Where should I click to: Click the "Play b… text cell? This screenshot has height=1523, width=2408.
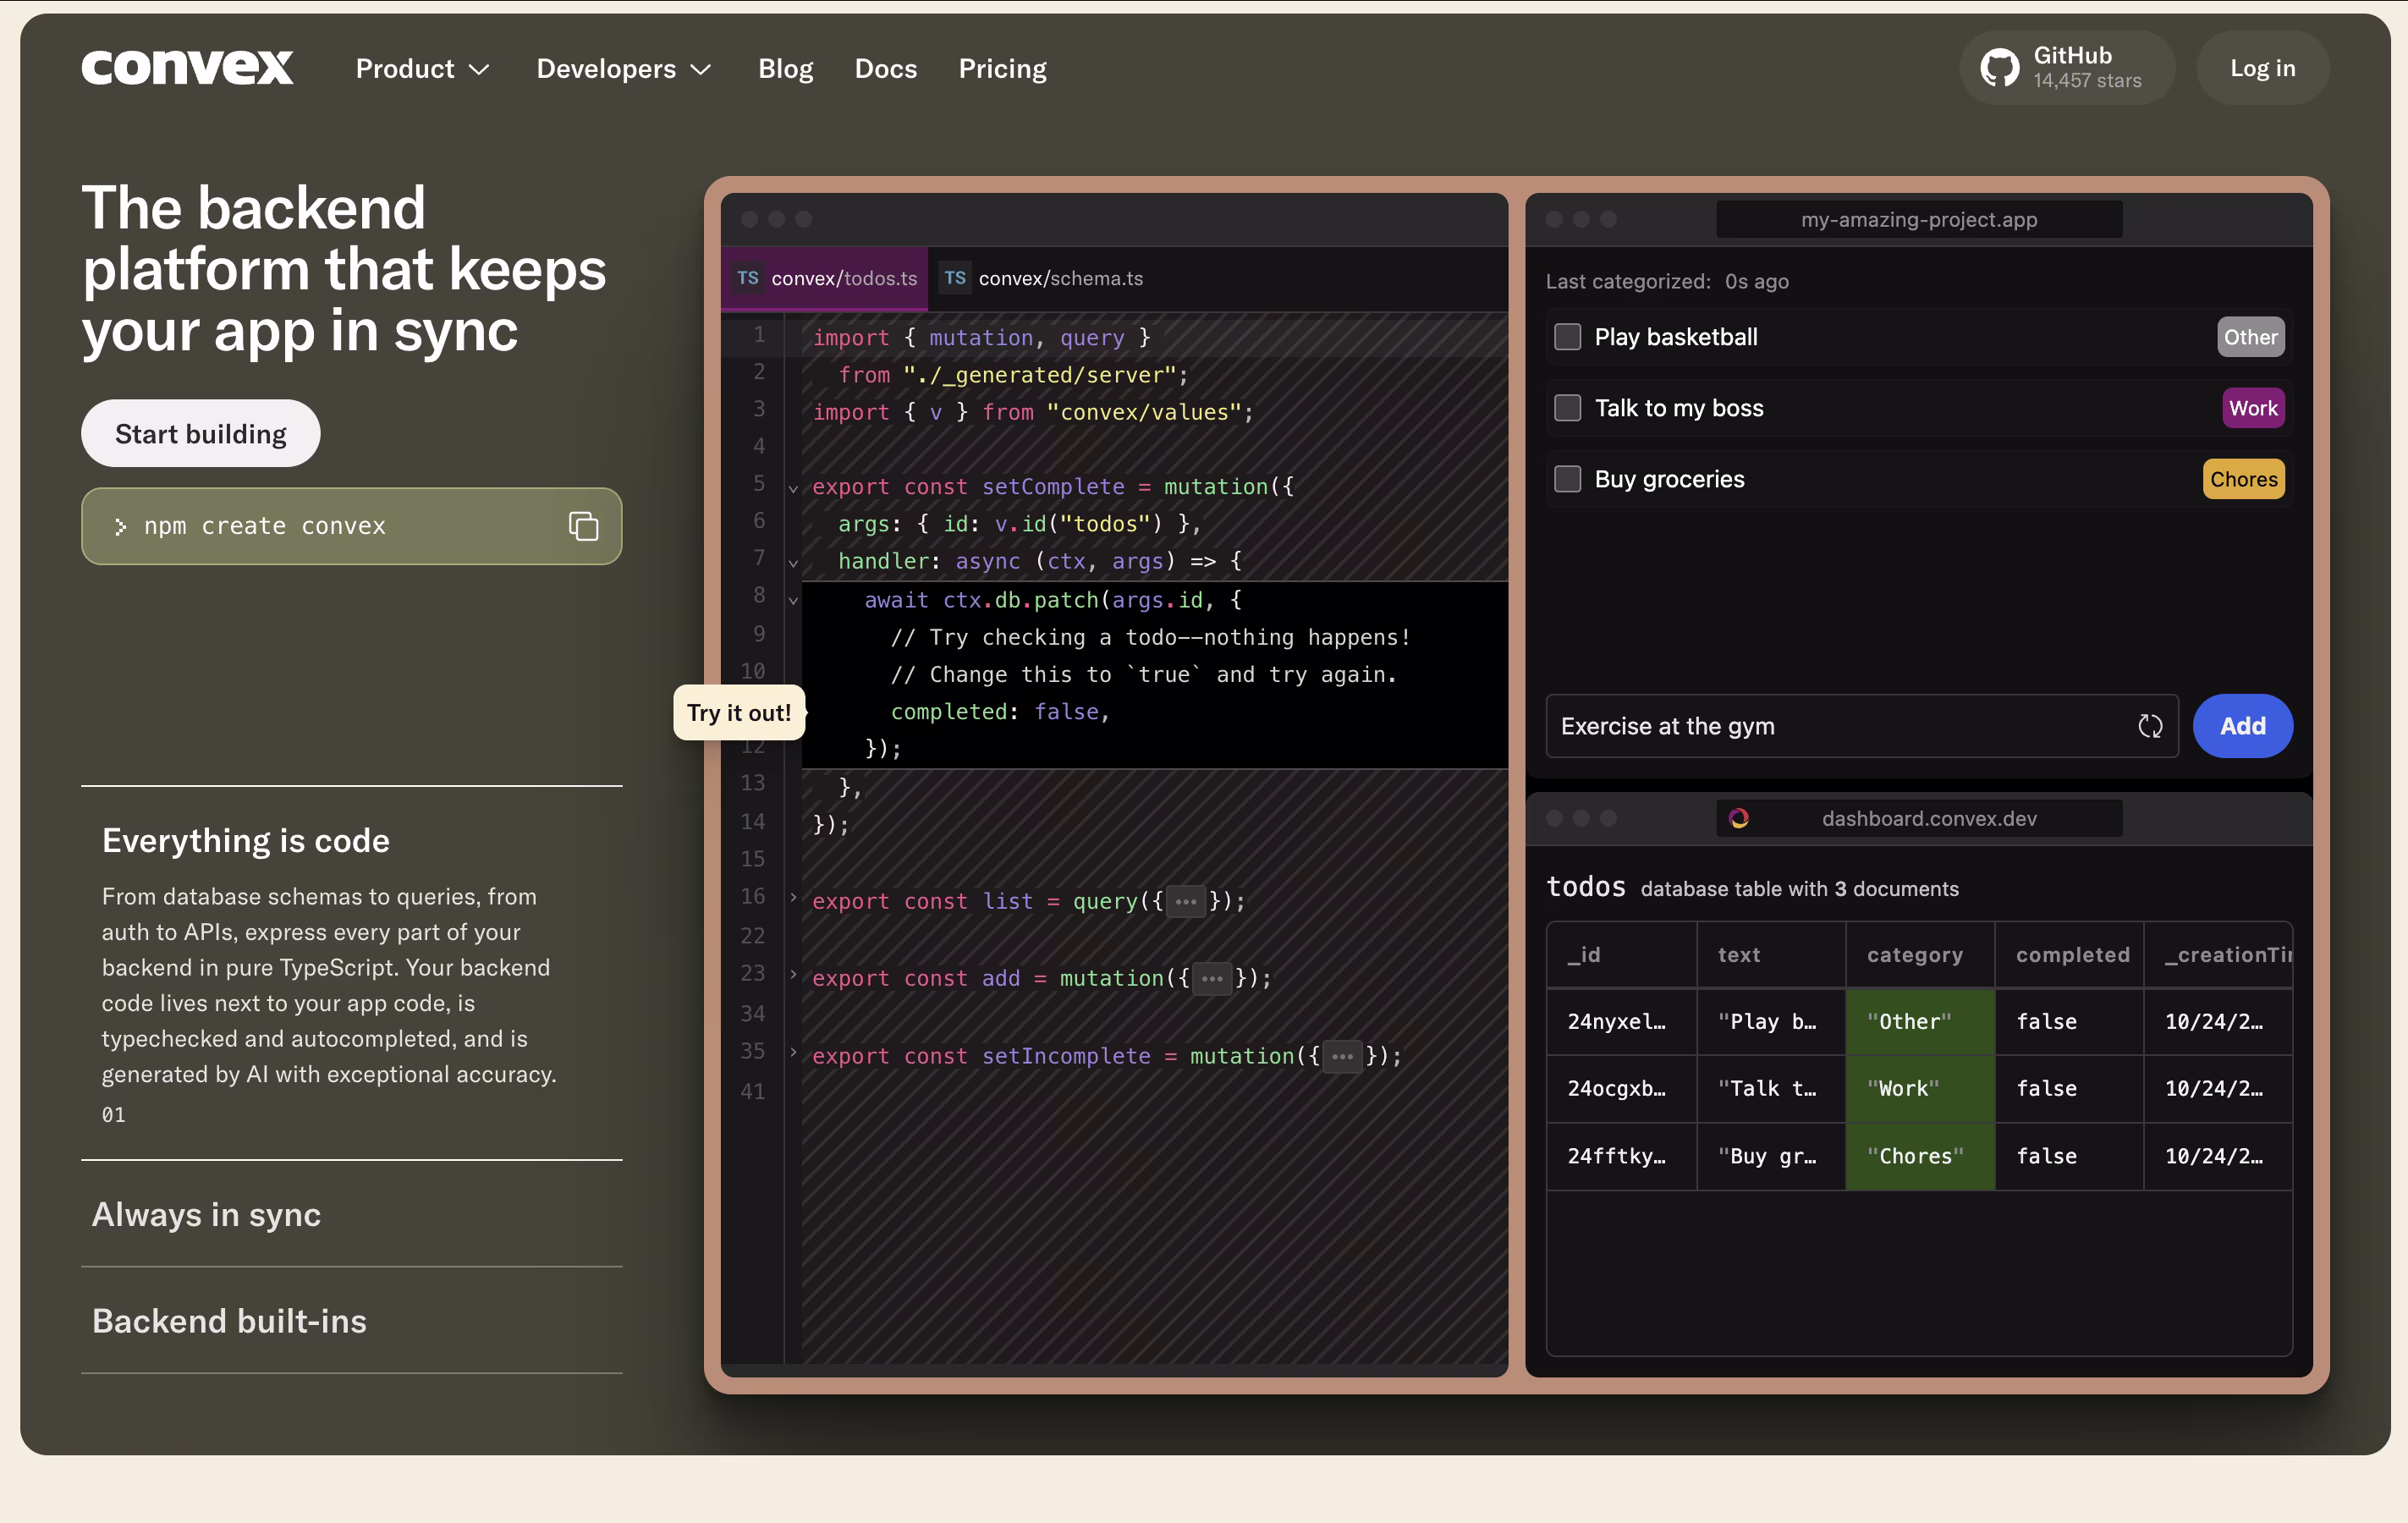[1771, 1021]
